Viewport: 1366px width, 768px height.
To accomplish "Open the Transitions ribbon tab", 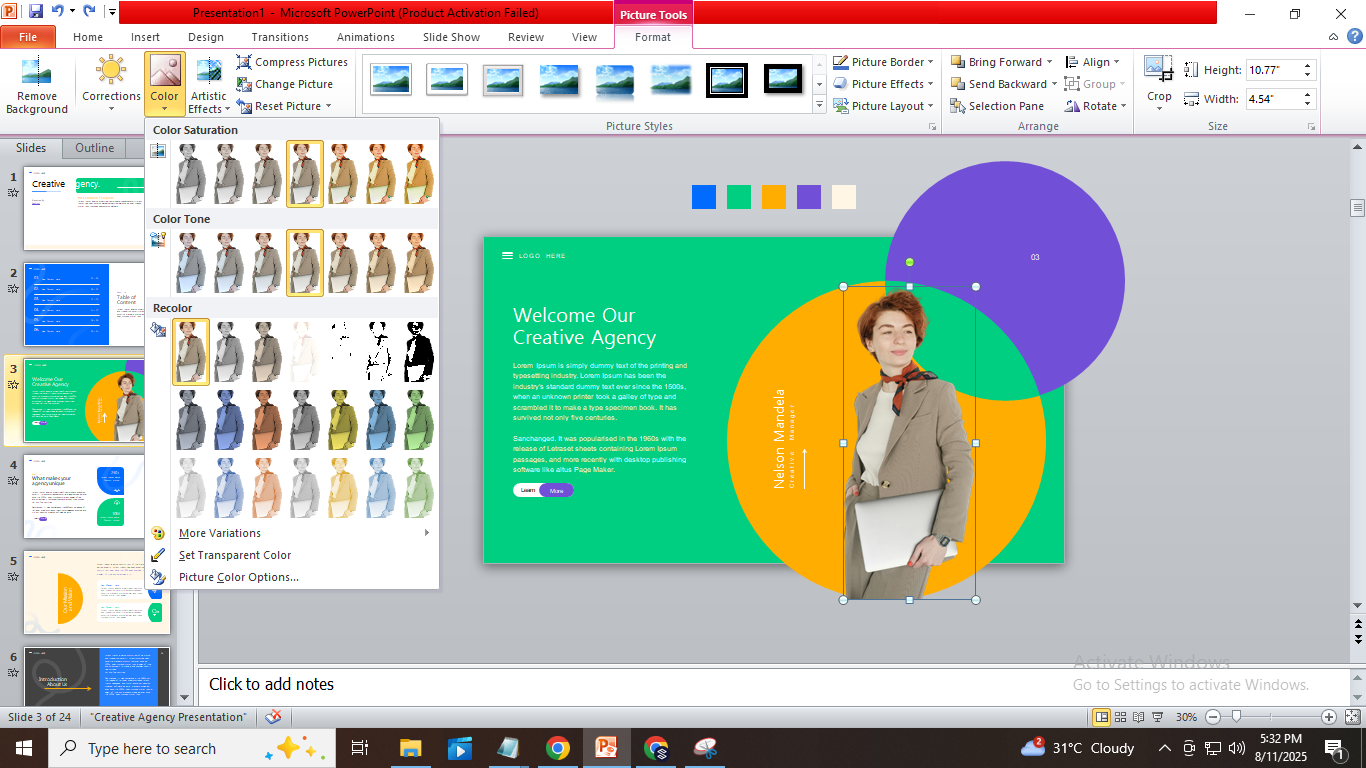I will [280, 37].
